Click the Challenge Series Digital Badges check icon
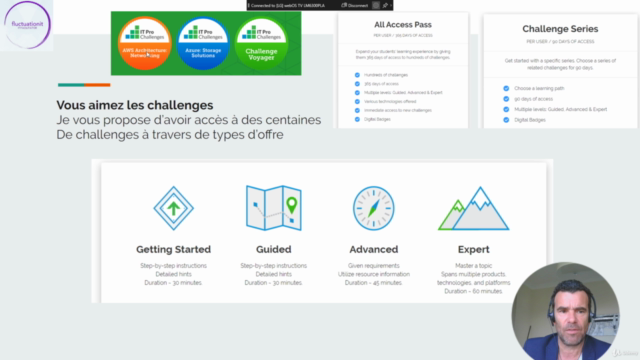This screenshot has width=640, height=360. coord(506,120)
